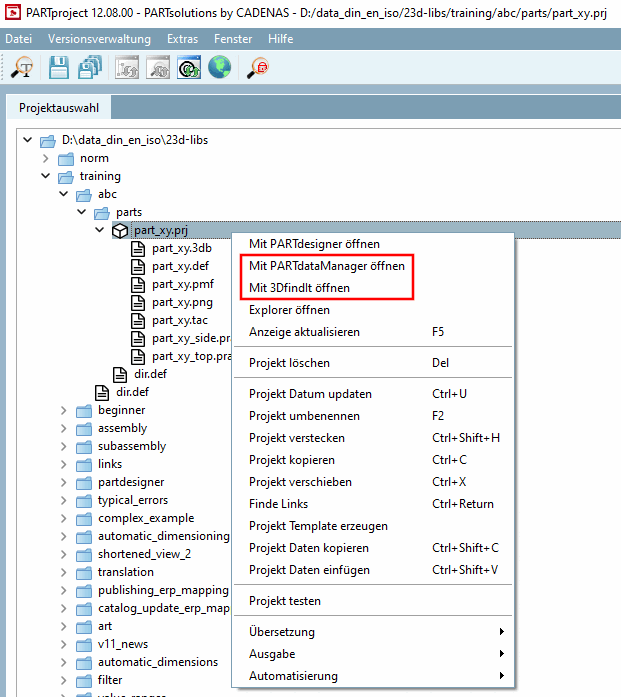Click the file icon beside part_xy.png
Screen dimensions: 621x697
coord(138,302)
